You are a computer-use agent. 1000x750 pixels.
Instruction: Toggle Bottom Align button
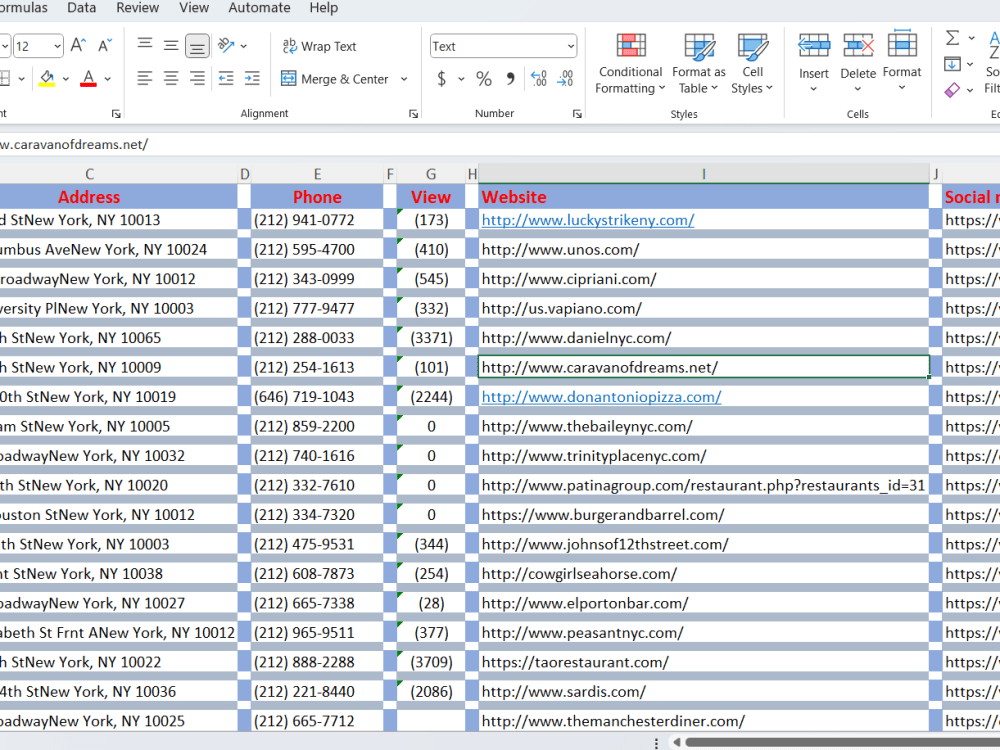click(x=197, y=46)
